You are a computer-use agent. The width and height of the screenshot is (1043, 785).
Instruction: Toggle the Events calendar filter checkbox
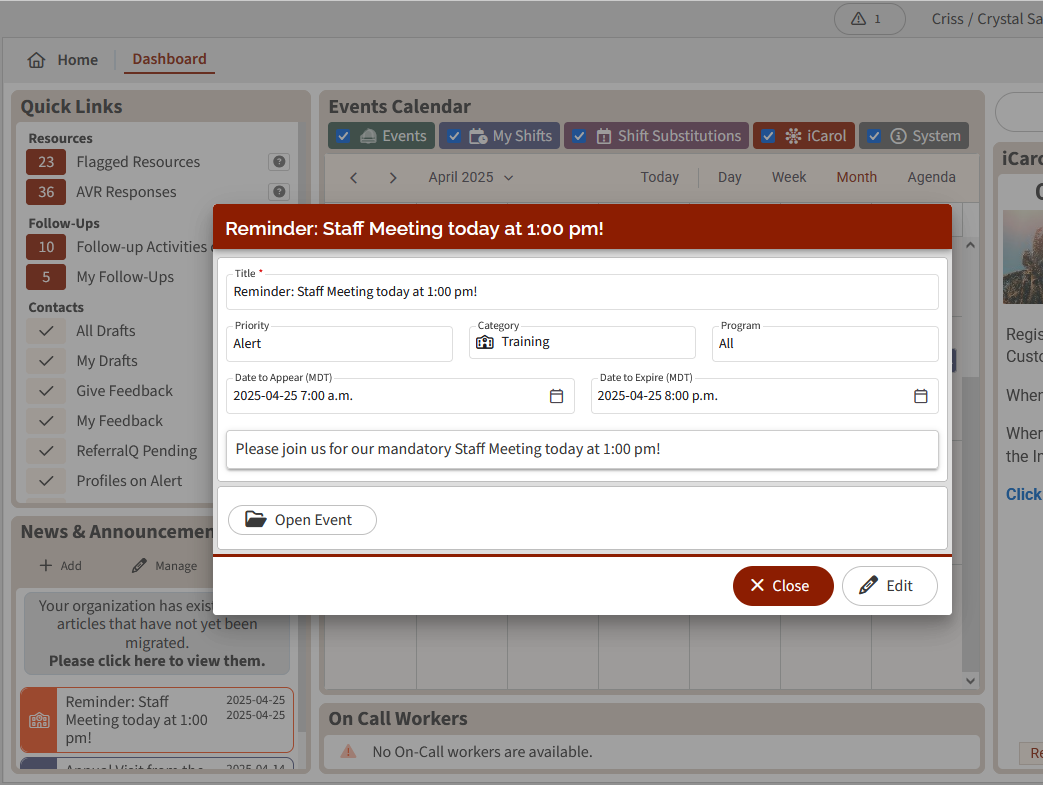[x=343, y=136]
